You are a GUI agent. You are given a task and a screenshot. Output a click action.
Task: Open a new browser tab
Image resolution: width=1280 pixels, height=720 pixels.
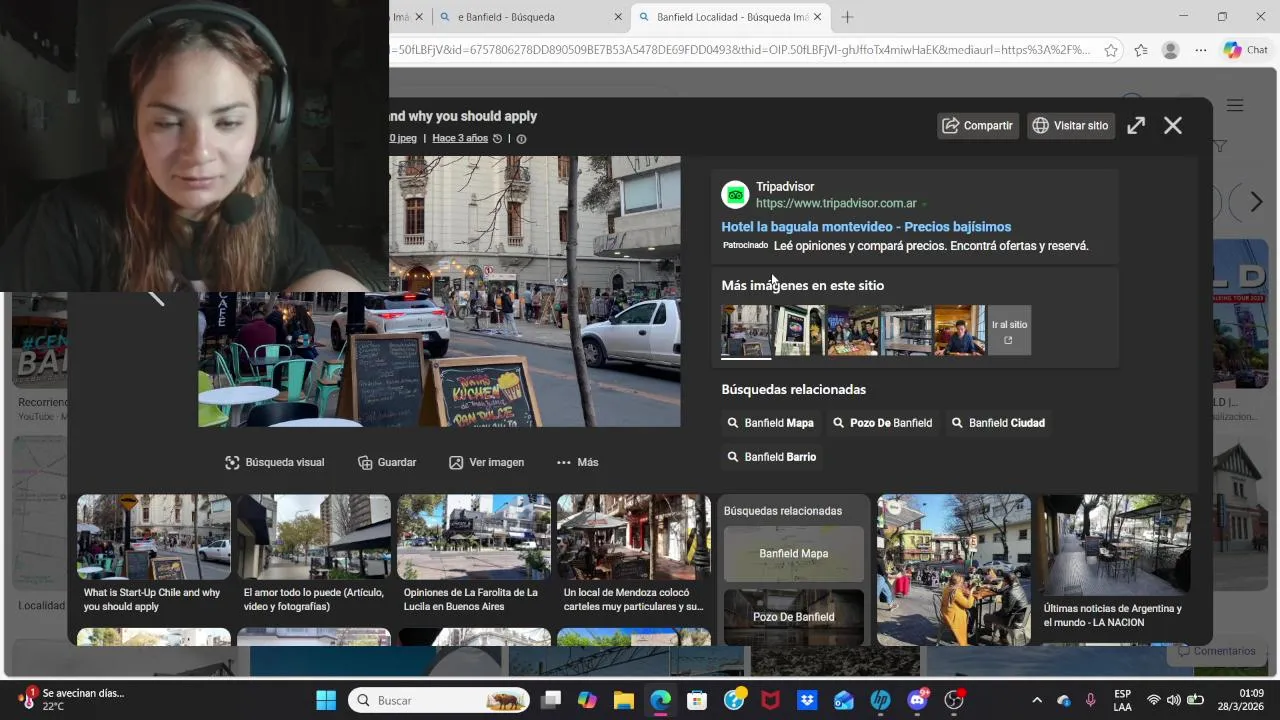(x=847, y=17)
